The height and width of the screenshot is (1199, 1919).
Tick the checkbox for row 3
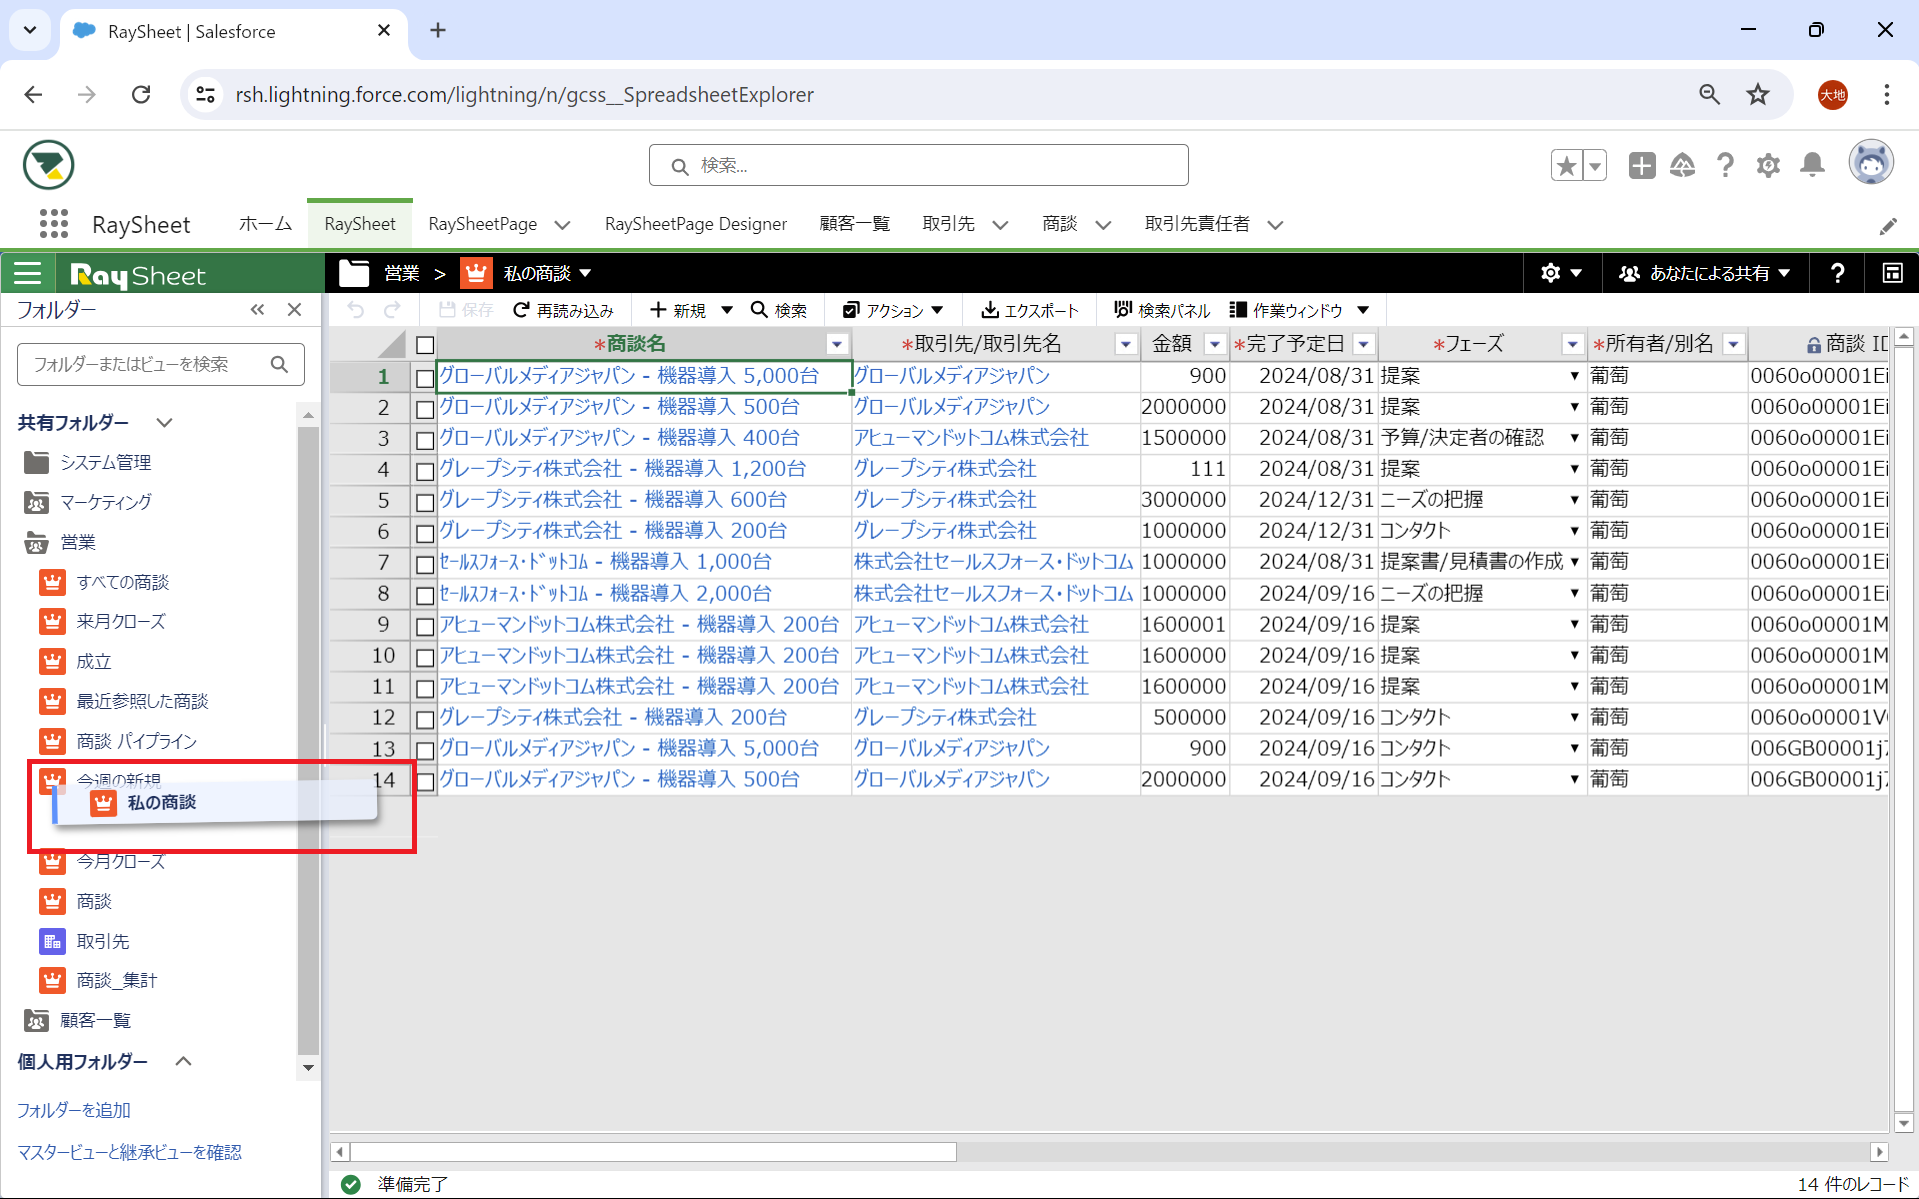pyautogui.click(x=425, y=439)
